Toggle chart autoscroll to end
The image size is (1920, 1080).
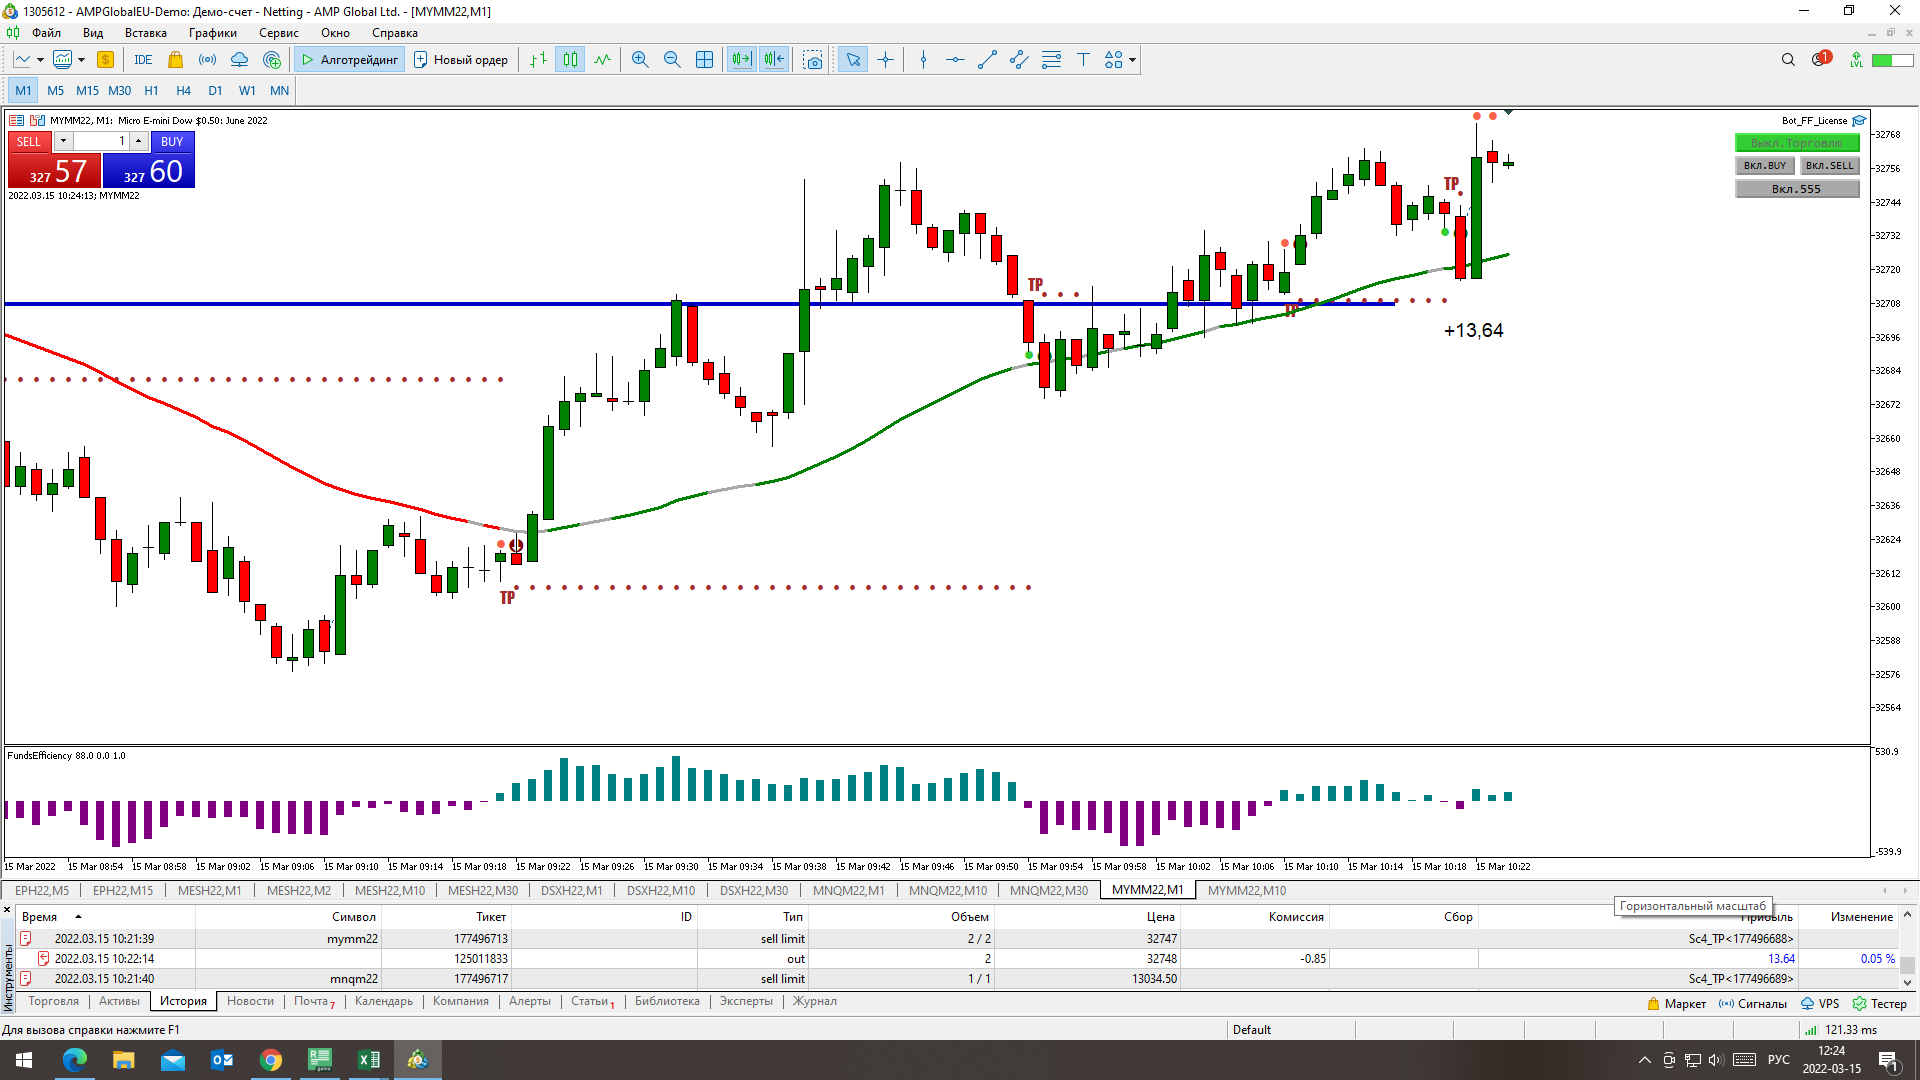point(741,60)
